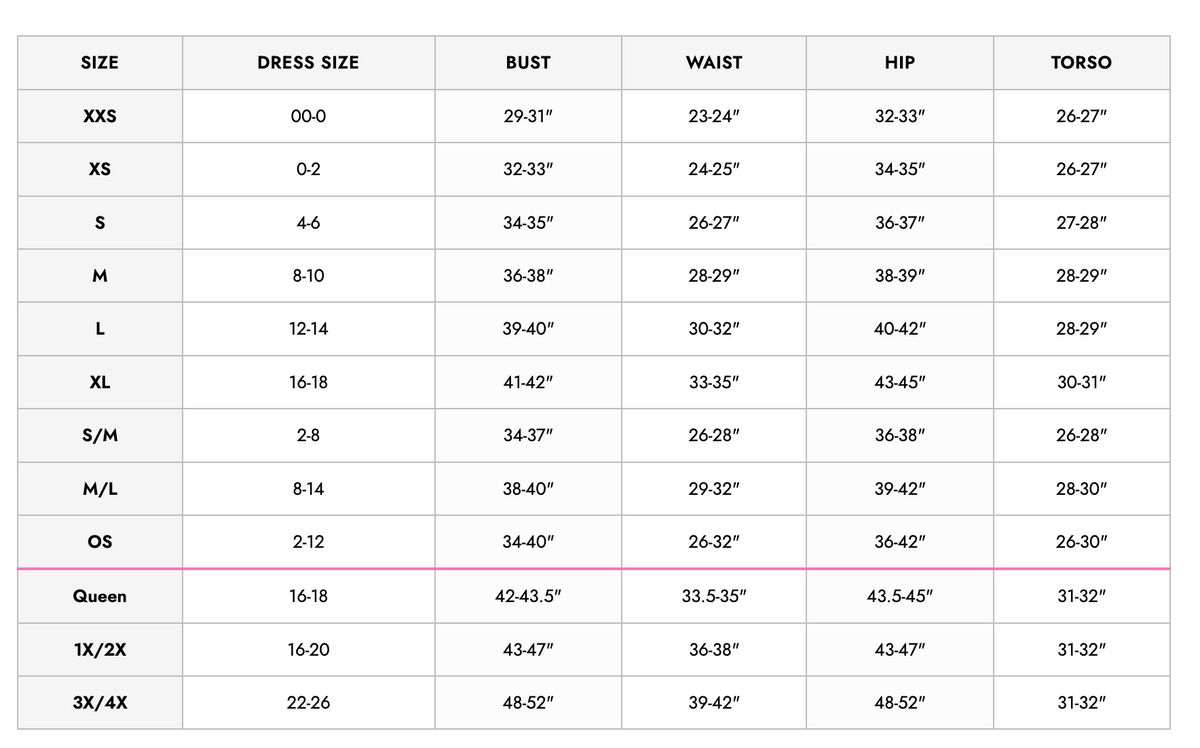Click the SIZE column header
This screenshot has height=748, width=1200.
tap(100, 62)
